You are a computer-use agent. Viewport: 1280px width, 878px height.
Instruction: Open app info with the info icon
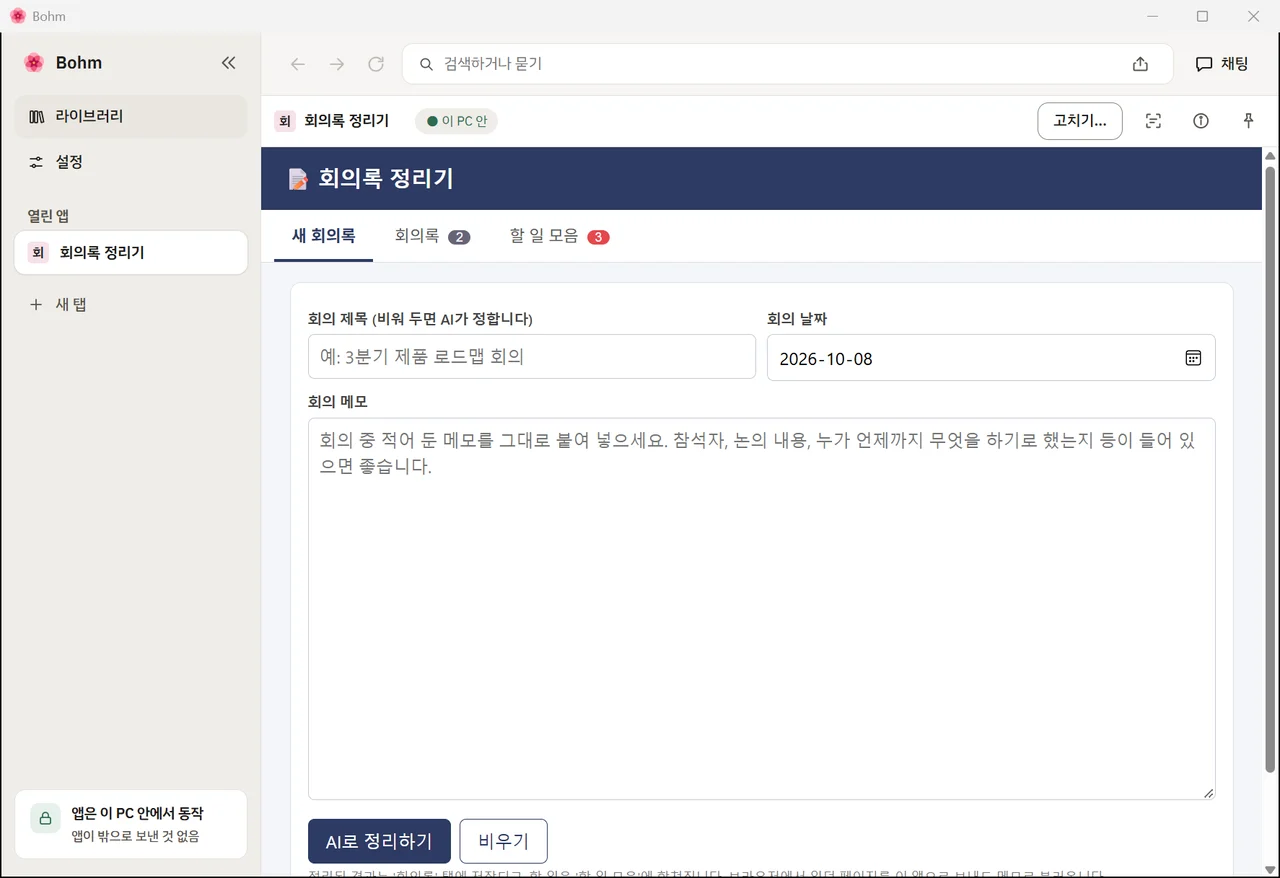(1201, 121)
